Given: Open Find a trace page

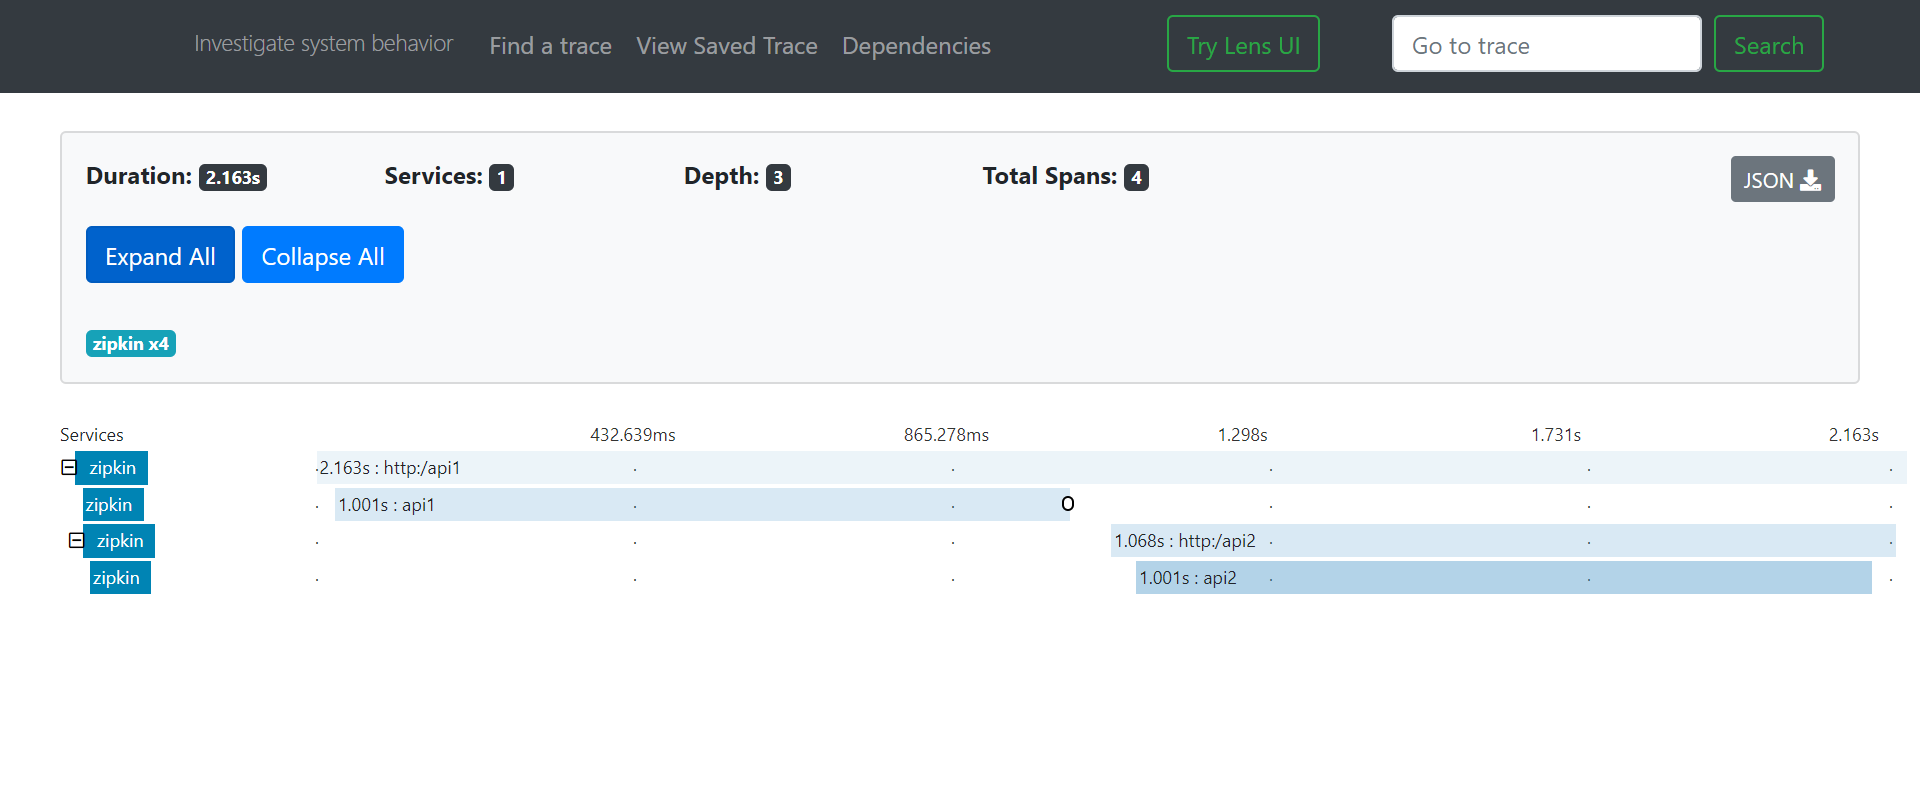Looking at the screenshot, I should click(x=550, y=46).
